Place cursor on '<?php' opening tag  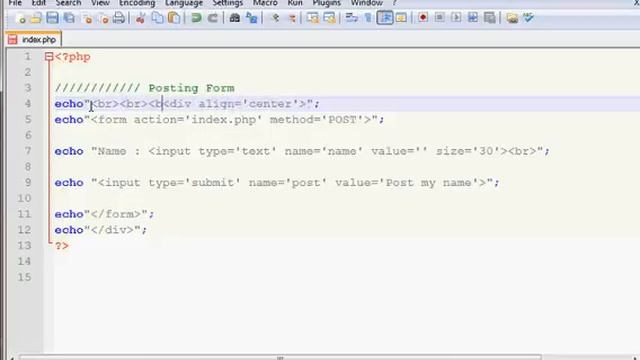click(x=73, y=57)
